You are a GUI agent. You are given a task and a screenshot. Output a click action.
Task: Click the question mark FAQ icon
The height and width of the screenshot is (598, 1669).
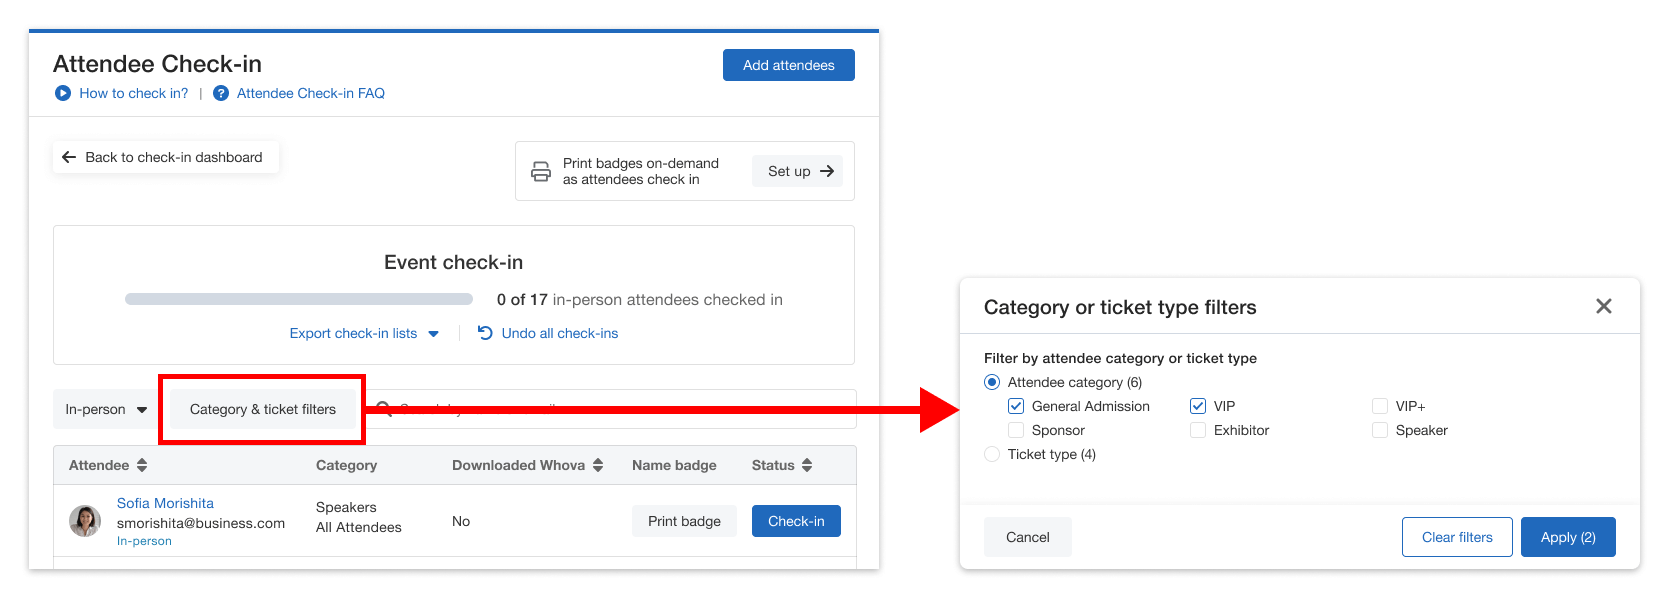[x=221, y=93]
